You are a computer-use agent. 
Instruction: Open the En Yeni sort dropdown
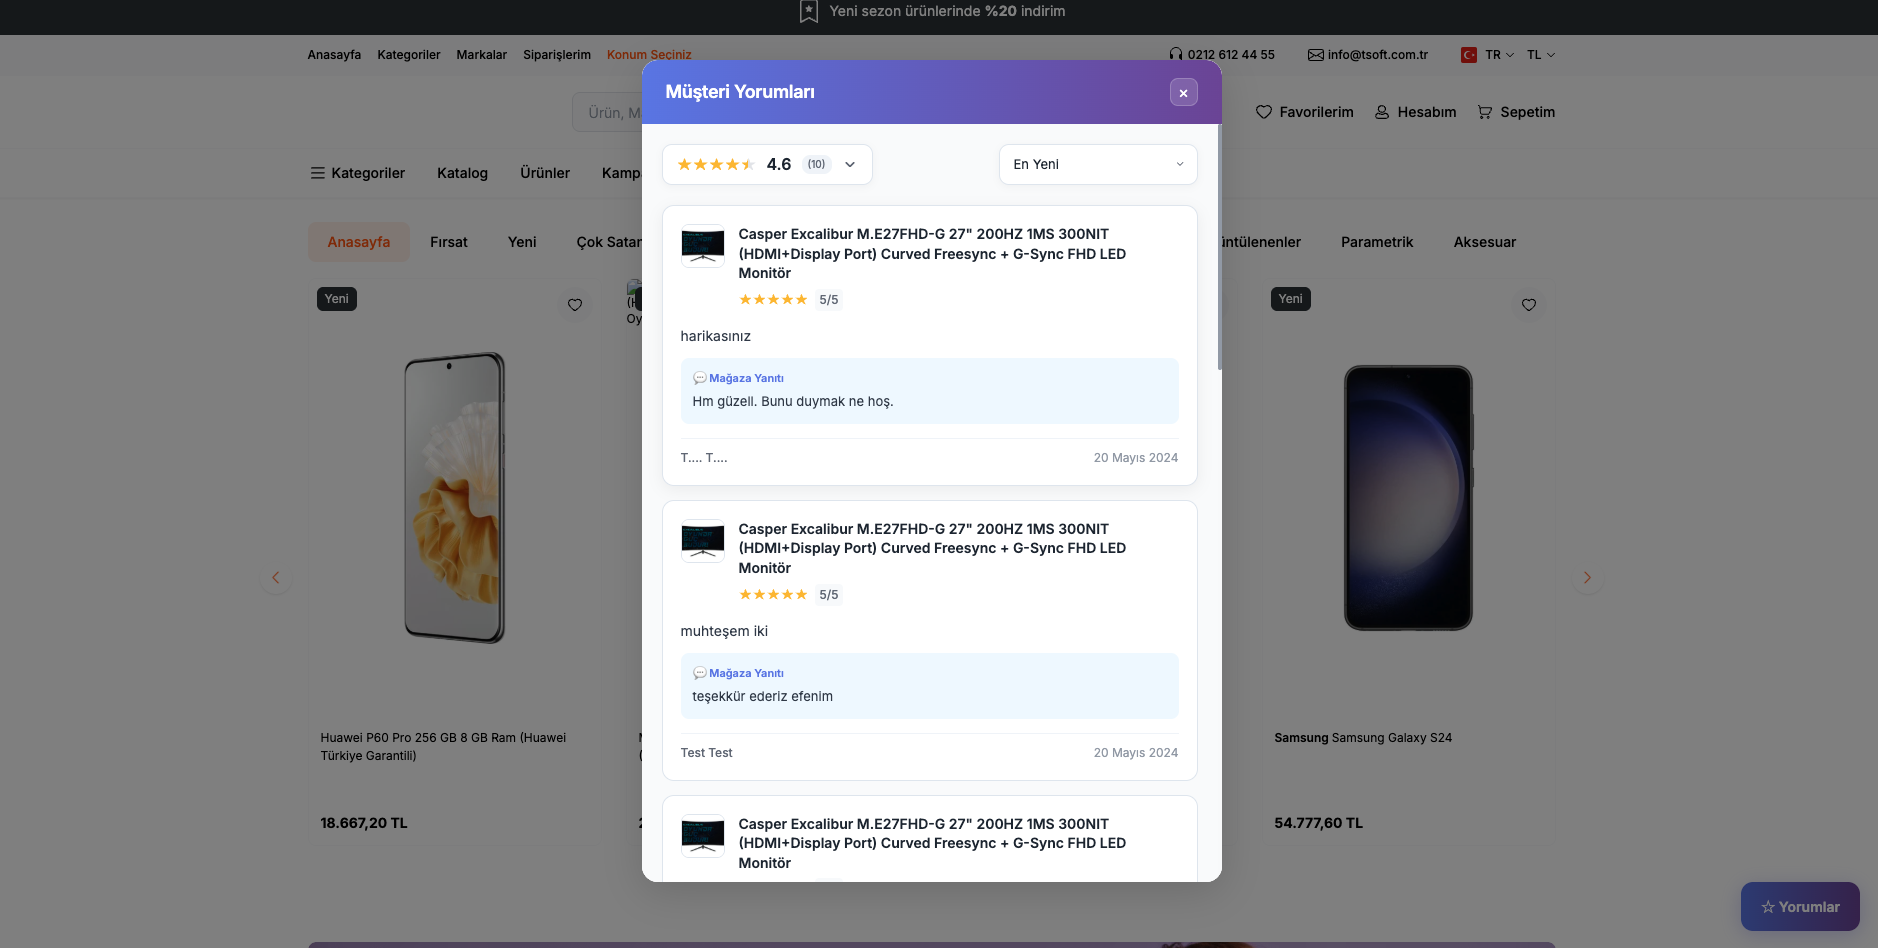click(x=1097, y=165)
